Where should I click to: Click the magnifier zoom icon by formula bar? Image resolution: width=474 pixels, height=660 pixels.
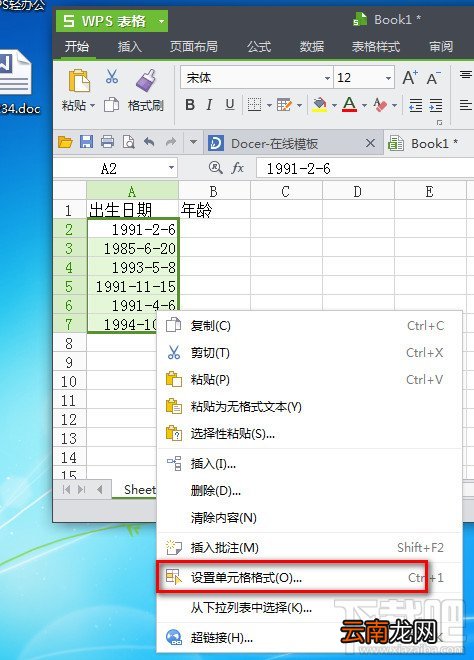coord(215,168)
